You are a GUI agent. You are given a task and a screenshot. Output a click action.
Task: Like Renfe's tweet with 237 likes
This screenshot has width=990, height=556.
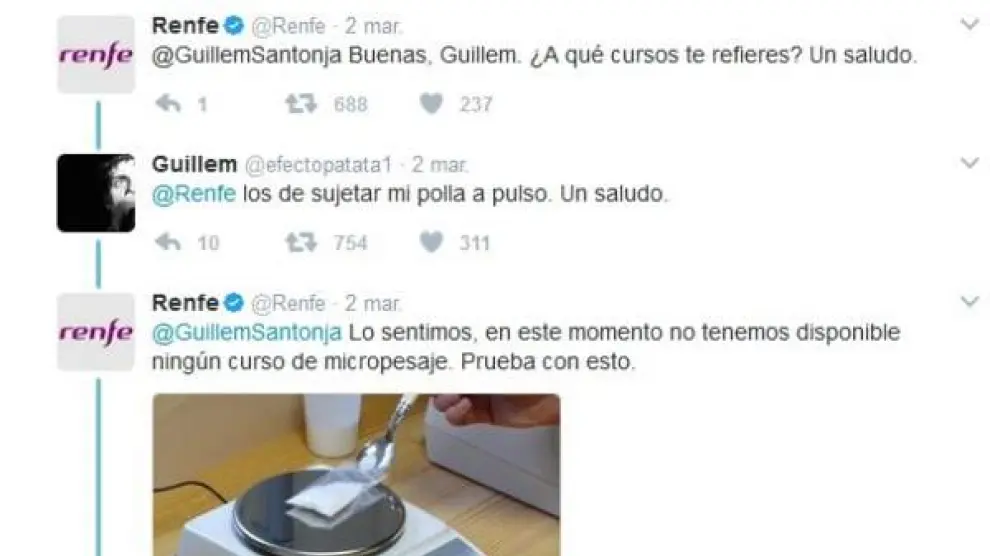pos(431,104)
